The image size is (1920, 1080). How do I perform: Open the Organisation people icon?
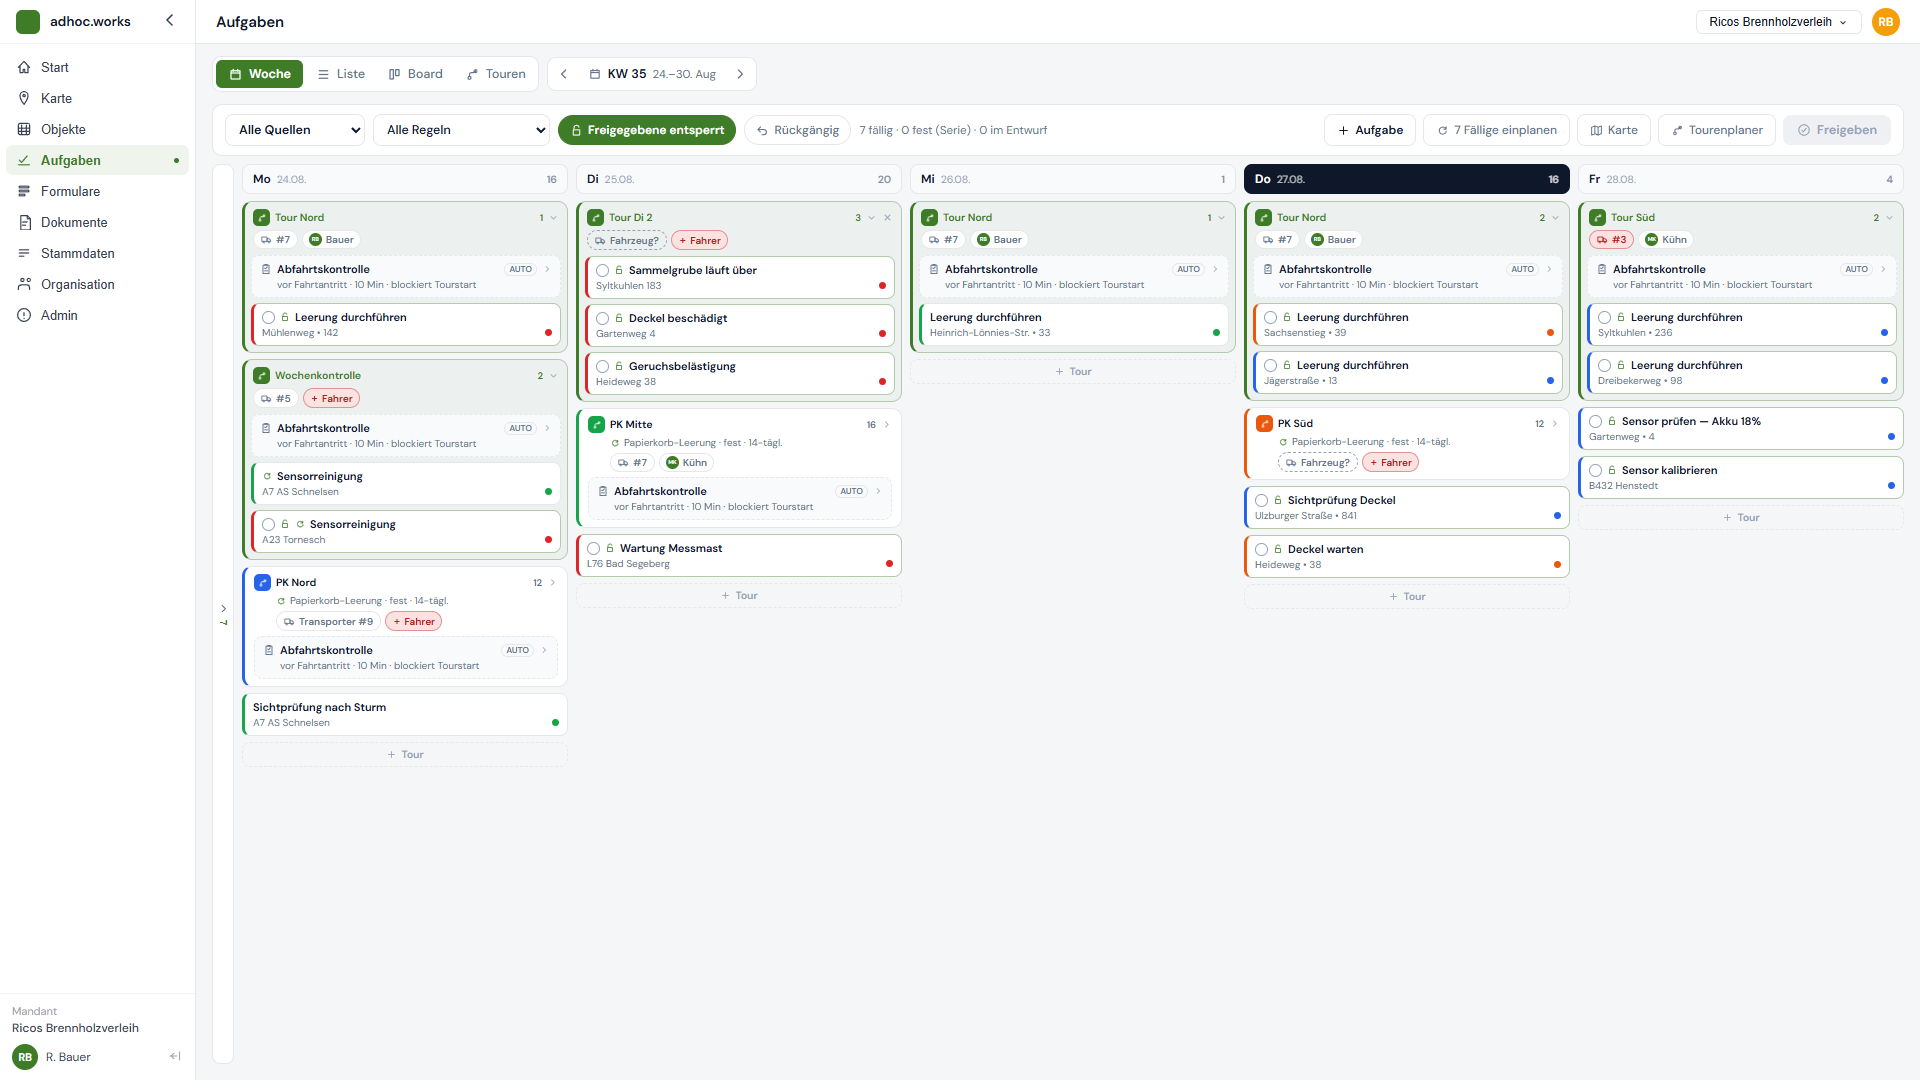coord(24,284)
